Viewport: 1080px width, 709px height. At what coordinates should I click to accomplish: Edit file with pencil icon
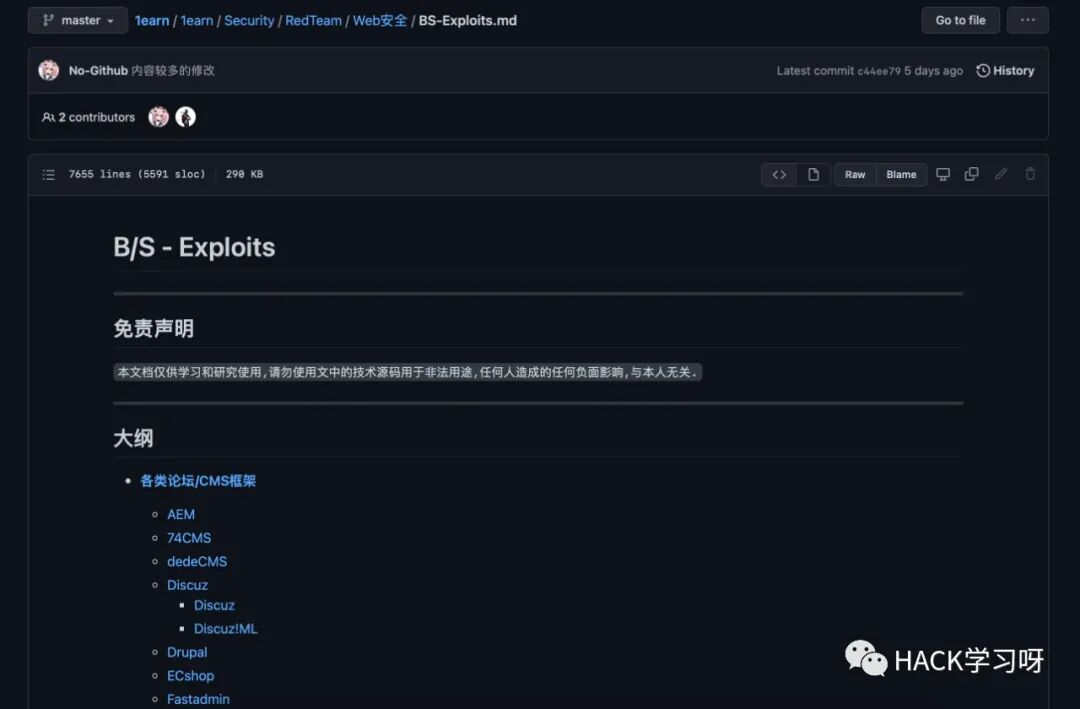point(1001,174)
